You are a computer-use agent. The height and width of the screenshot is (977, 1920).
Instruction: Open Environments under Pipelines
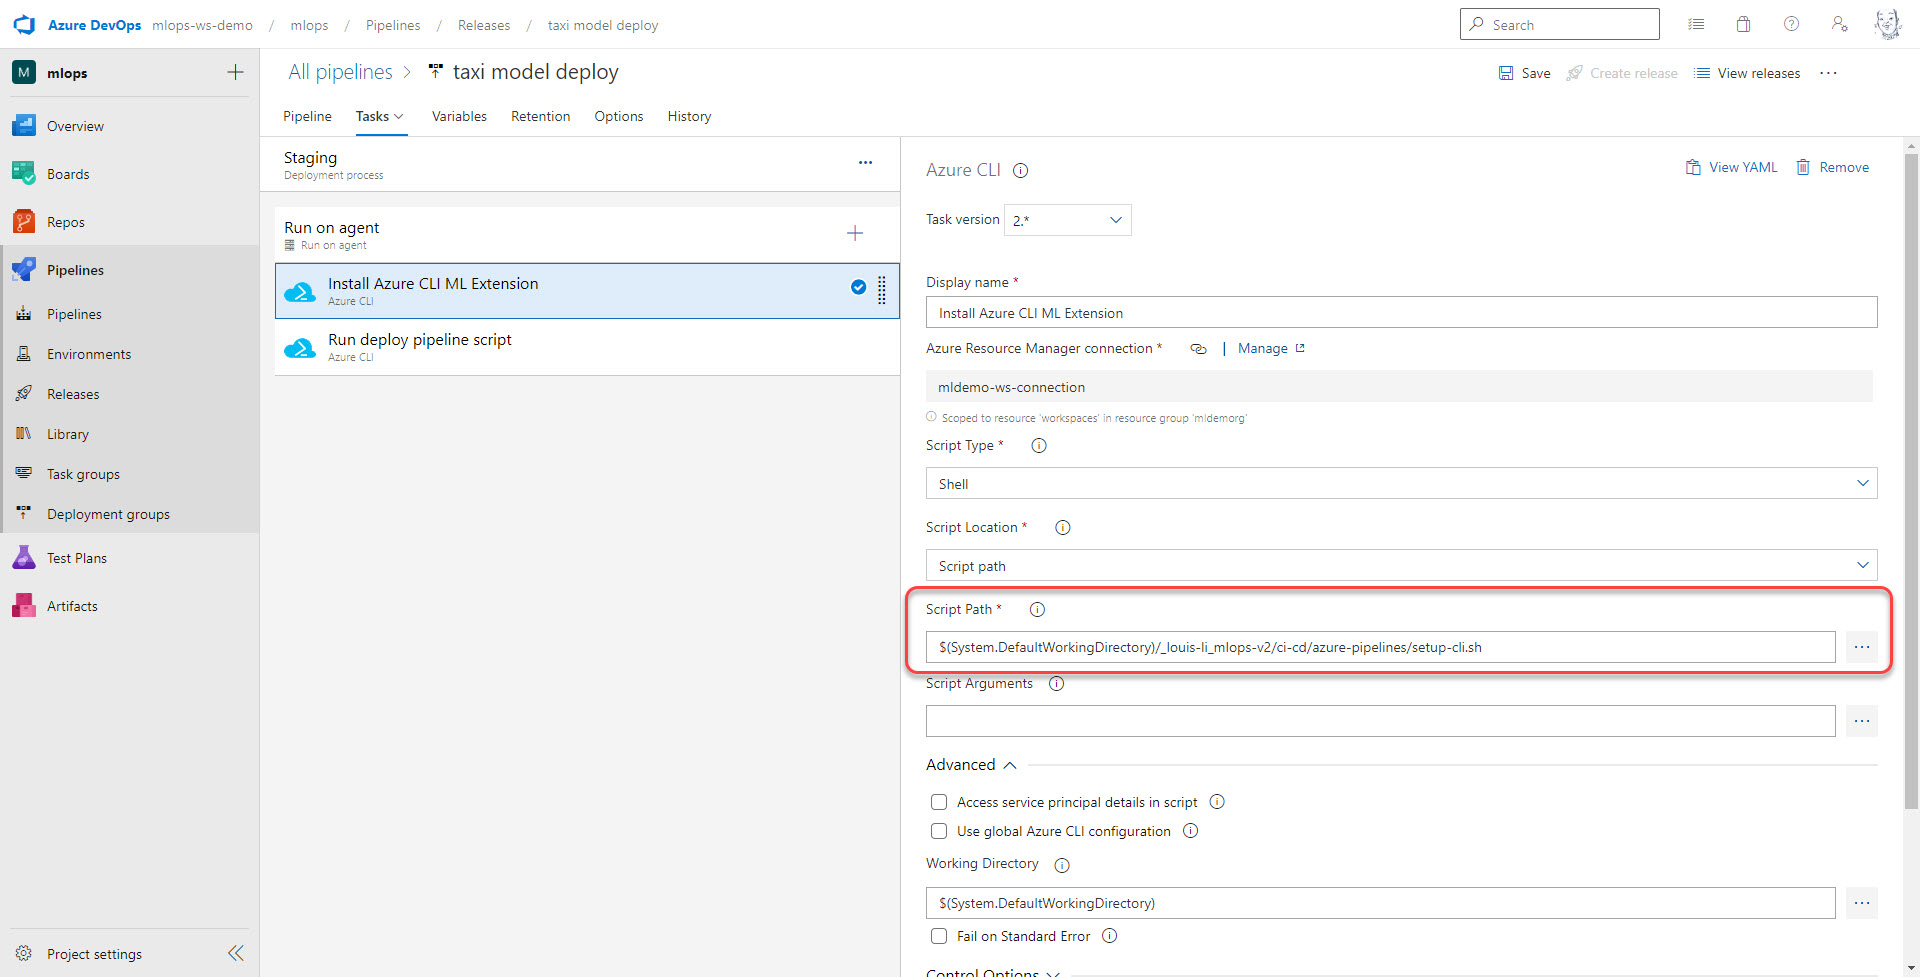pos(130,354)
